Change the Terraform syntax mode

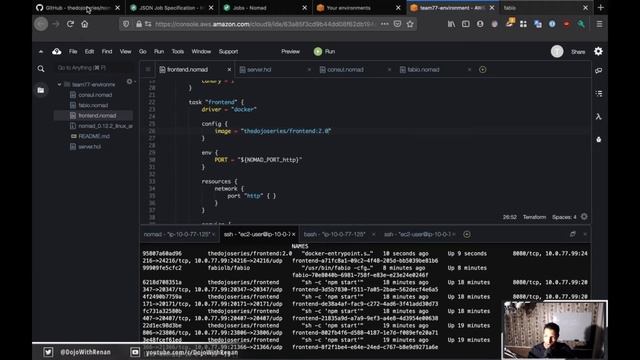pyautogui.click(x=534, y=217)
